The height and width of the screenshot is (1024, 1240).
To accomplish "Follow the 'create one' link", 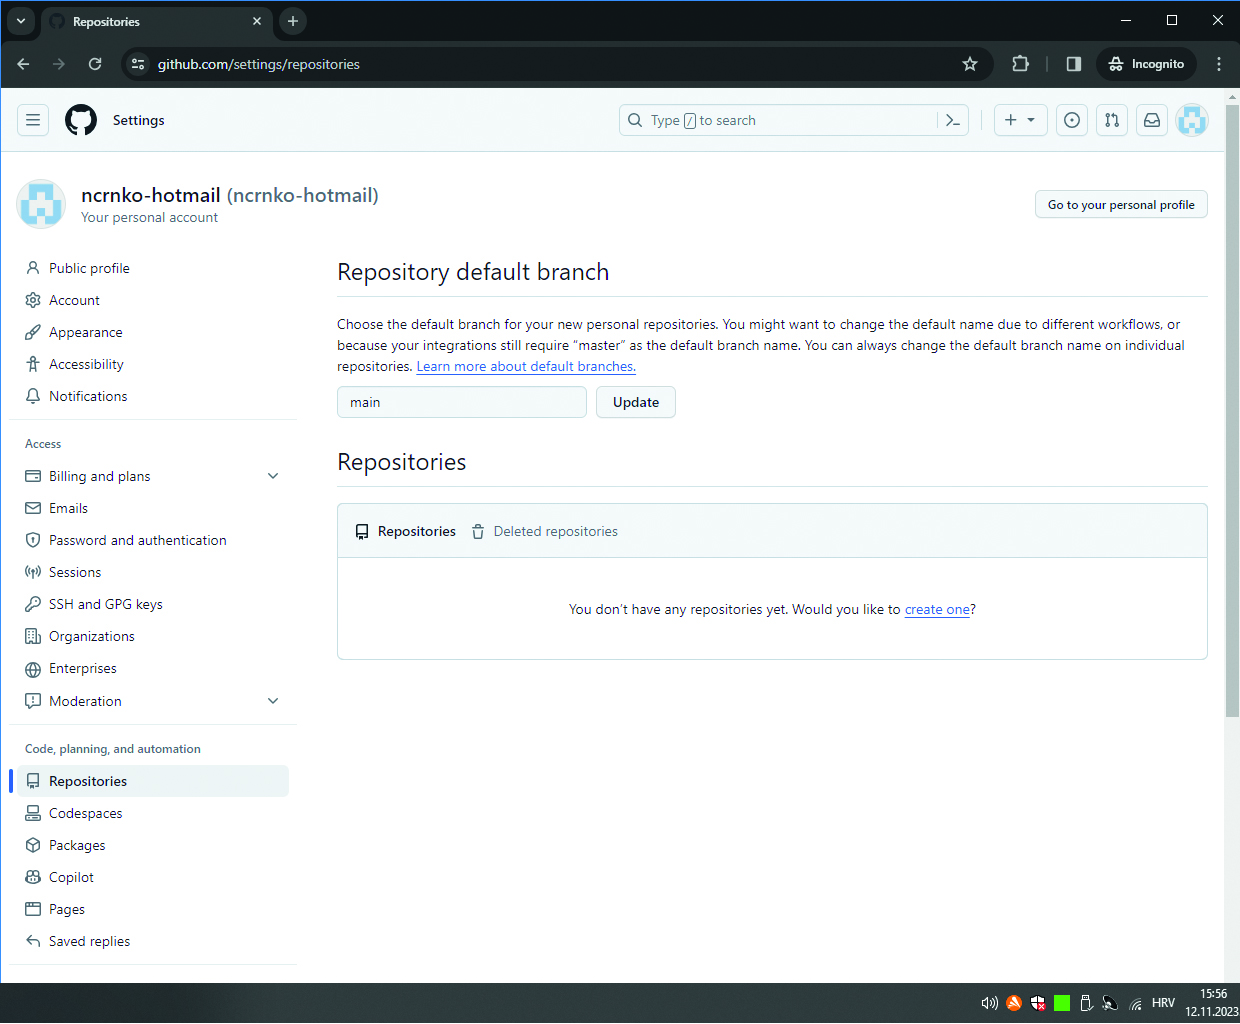I will (937, 610).
